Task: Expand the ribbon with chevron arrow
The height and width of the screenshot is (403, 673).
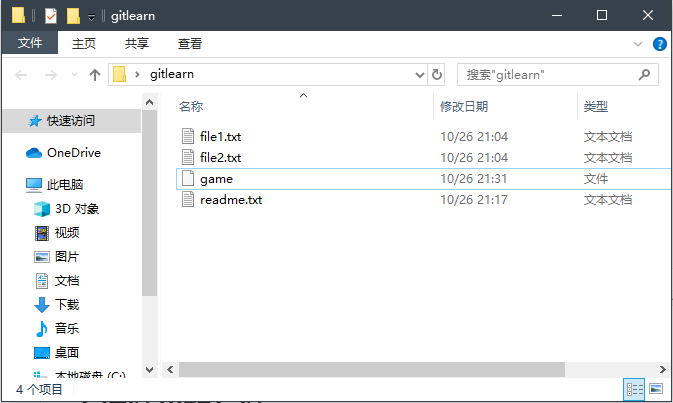Action: (639, 44)
